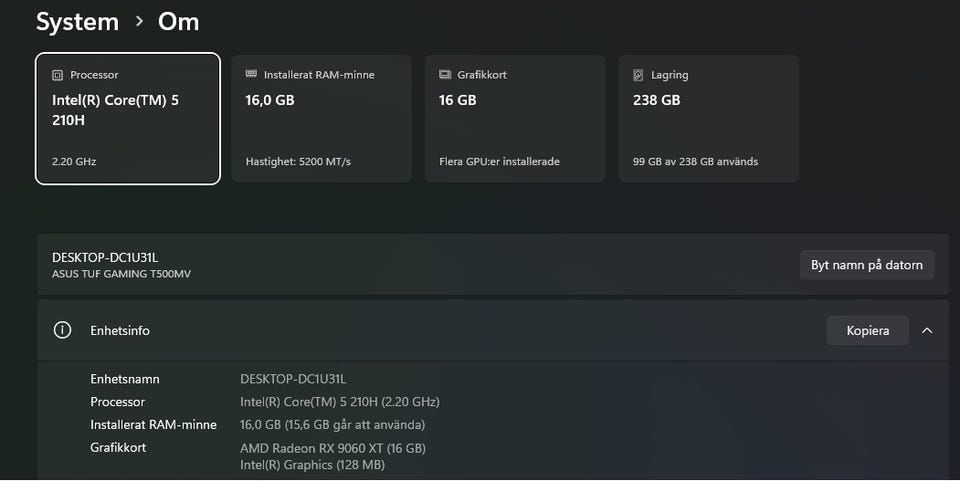Click the Grafikkort graphics card icon
The width and height of the screenshot is (960, 481).
(x=445, y=75)
